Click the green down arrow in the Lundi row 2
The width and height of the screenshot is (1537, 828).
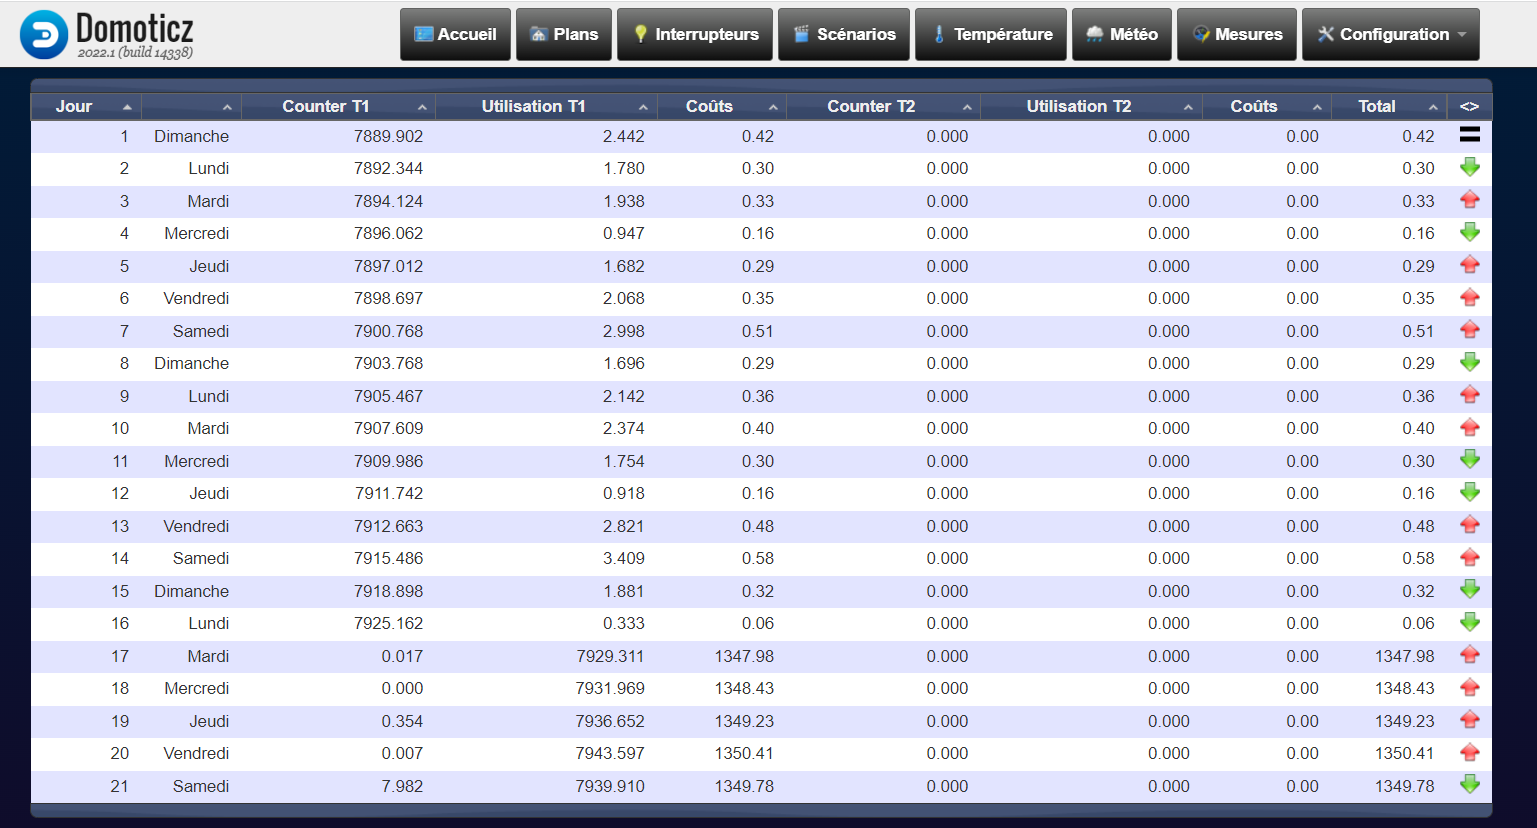(x=1469, y=167)
